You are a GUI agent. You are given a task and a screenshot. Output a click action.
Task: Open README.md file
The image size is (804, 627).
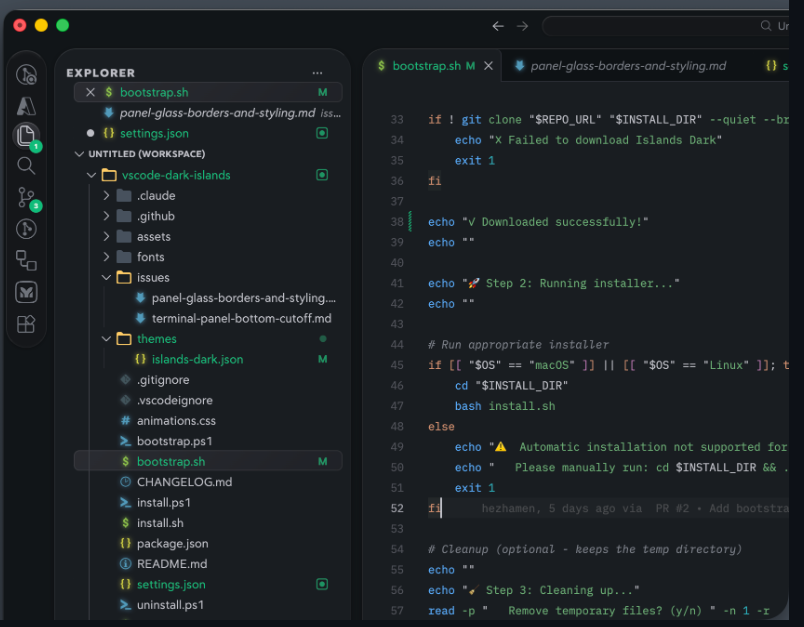tap(208, 564)
